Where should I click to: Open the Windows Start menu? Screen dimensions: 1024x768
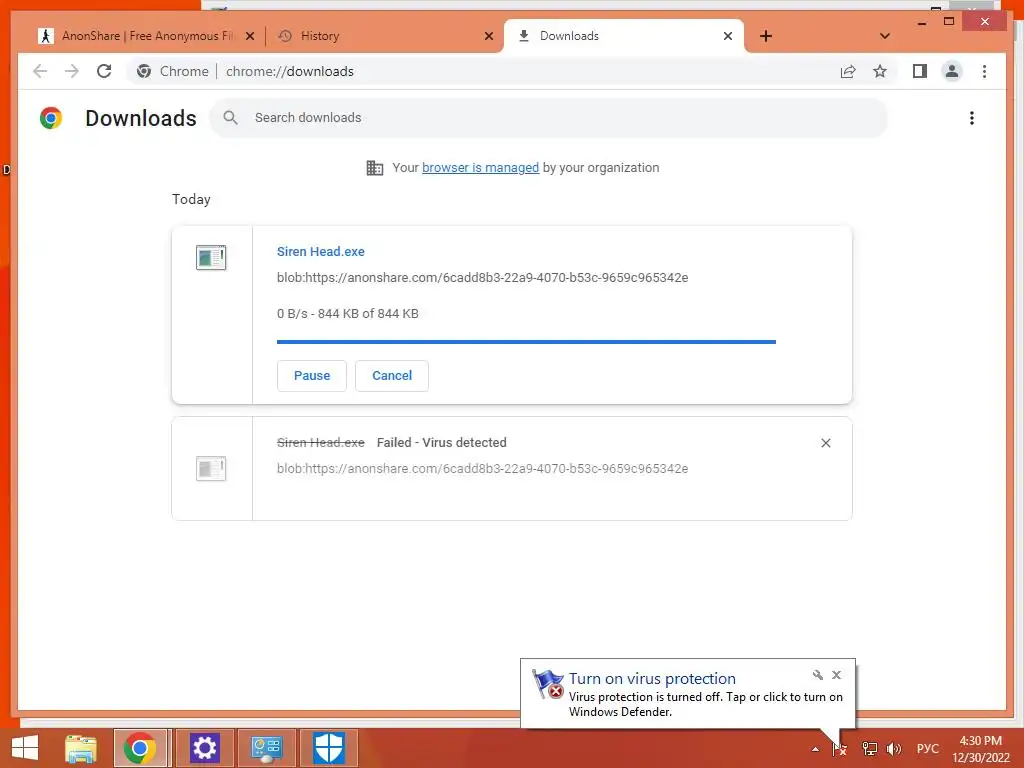[x=25, y=748]
